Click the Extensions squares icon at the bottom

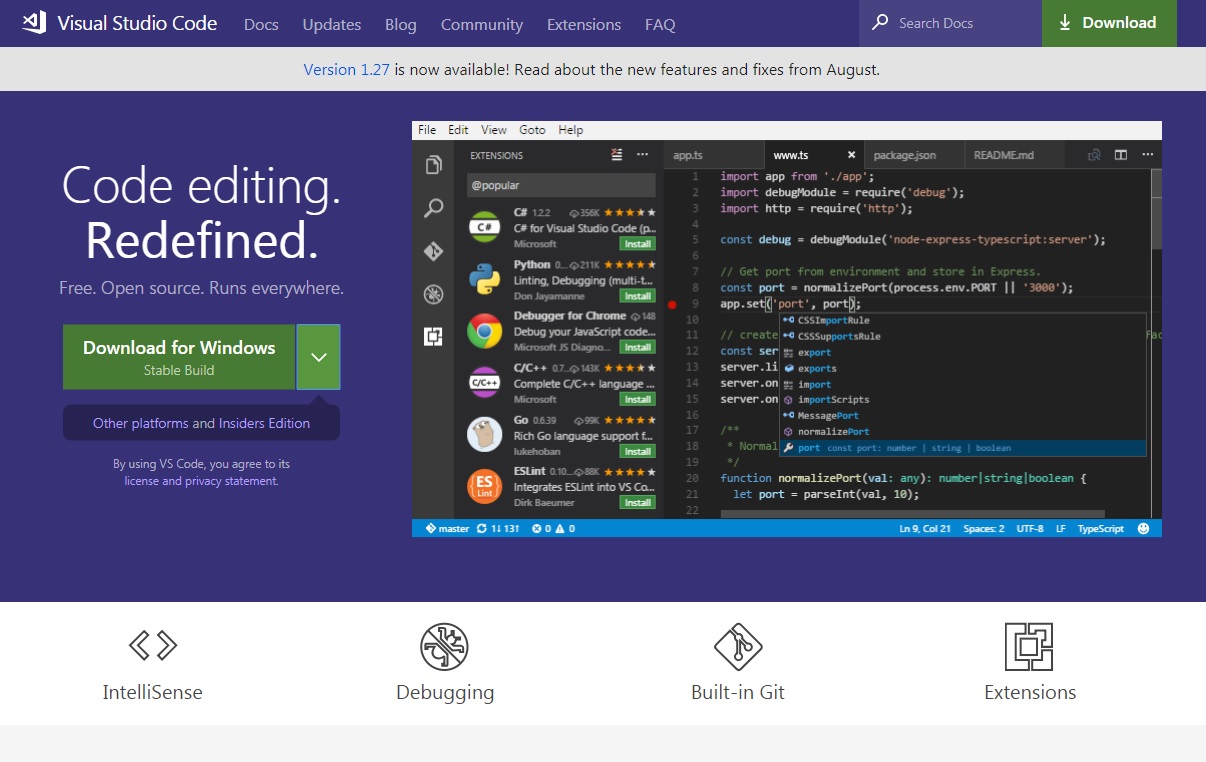point(1030,647)
